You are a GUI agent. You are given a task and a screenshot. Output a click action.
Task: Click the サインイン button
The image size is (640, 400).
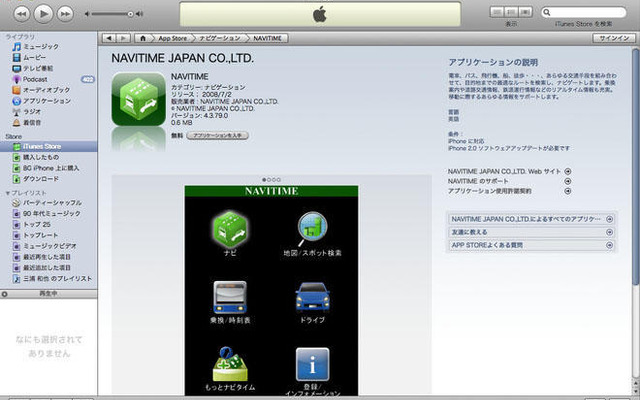point(614,38)
